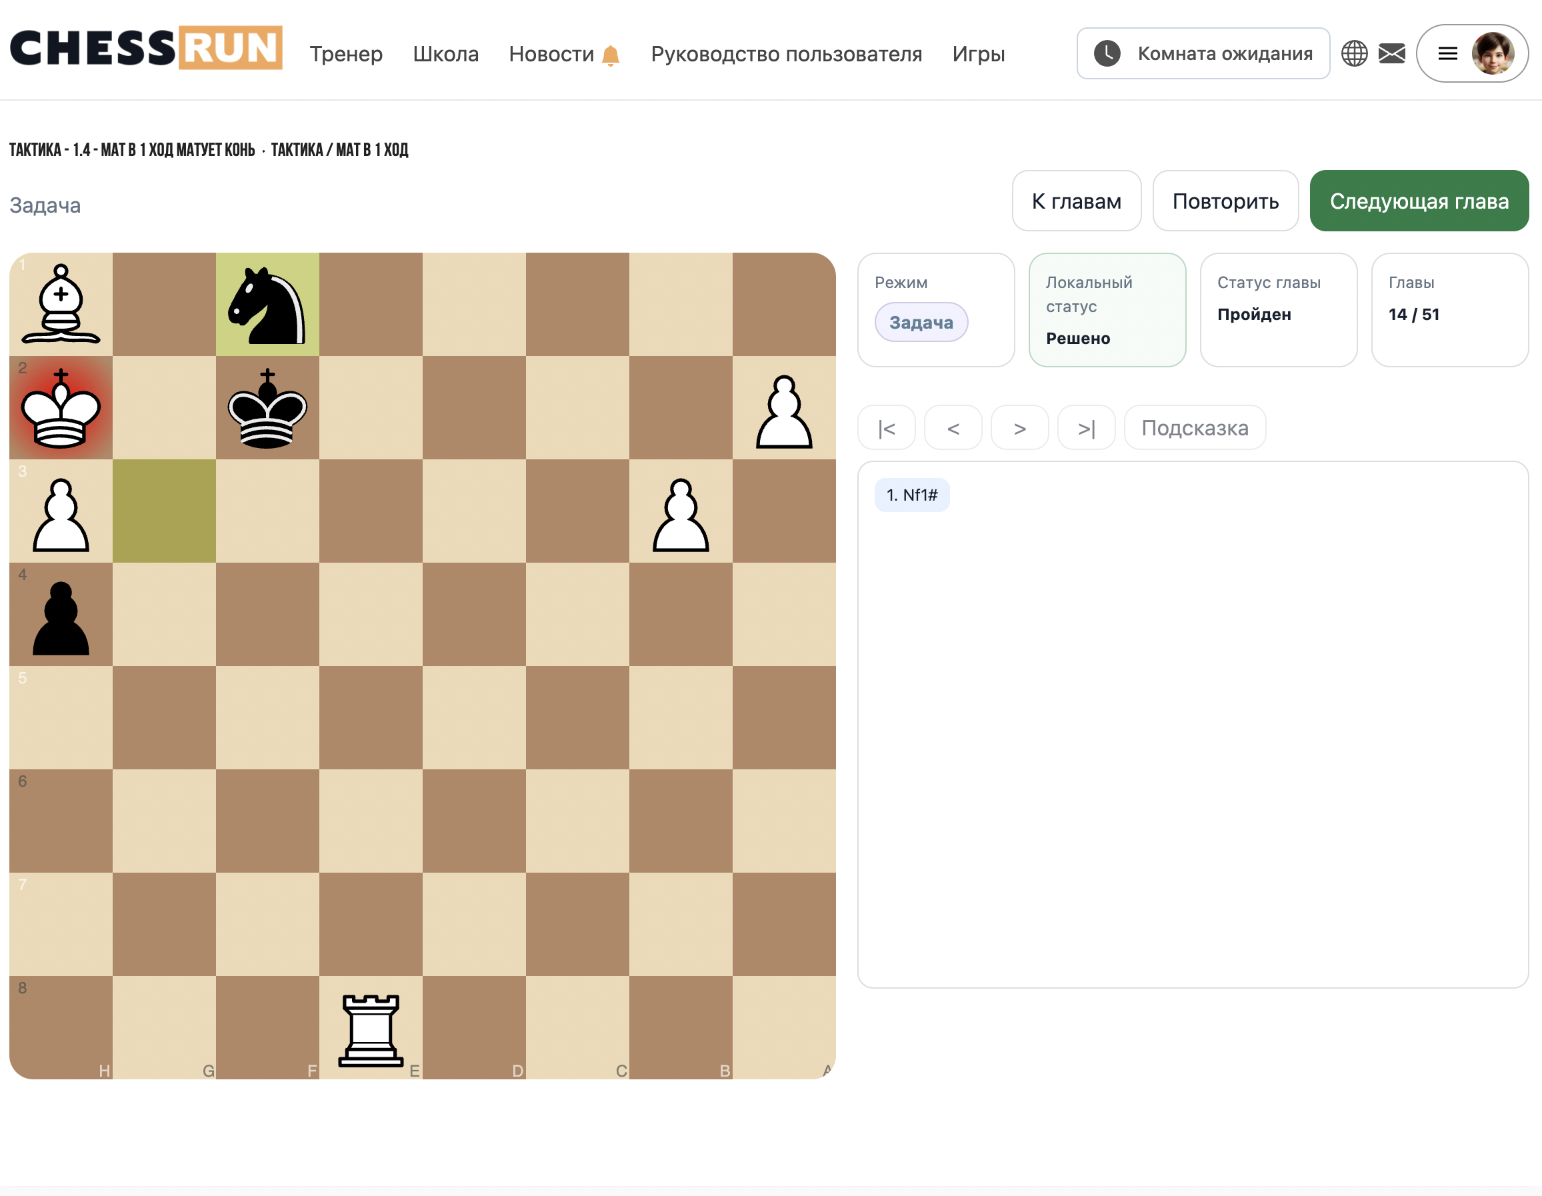Click the clock icon in waiting room button
This screenshot has height=1196, width=1542.
click(1107, 53)
